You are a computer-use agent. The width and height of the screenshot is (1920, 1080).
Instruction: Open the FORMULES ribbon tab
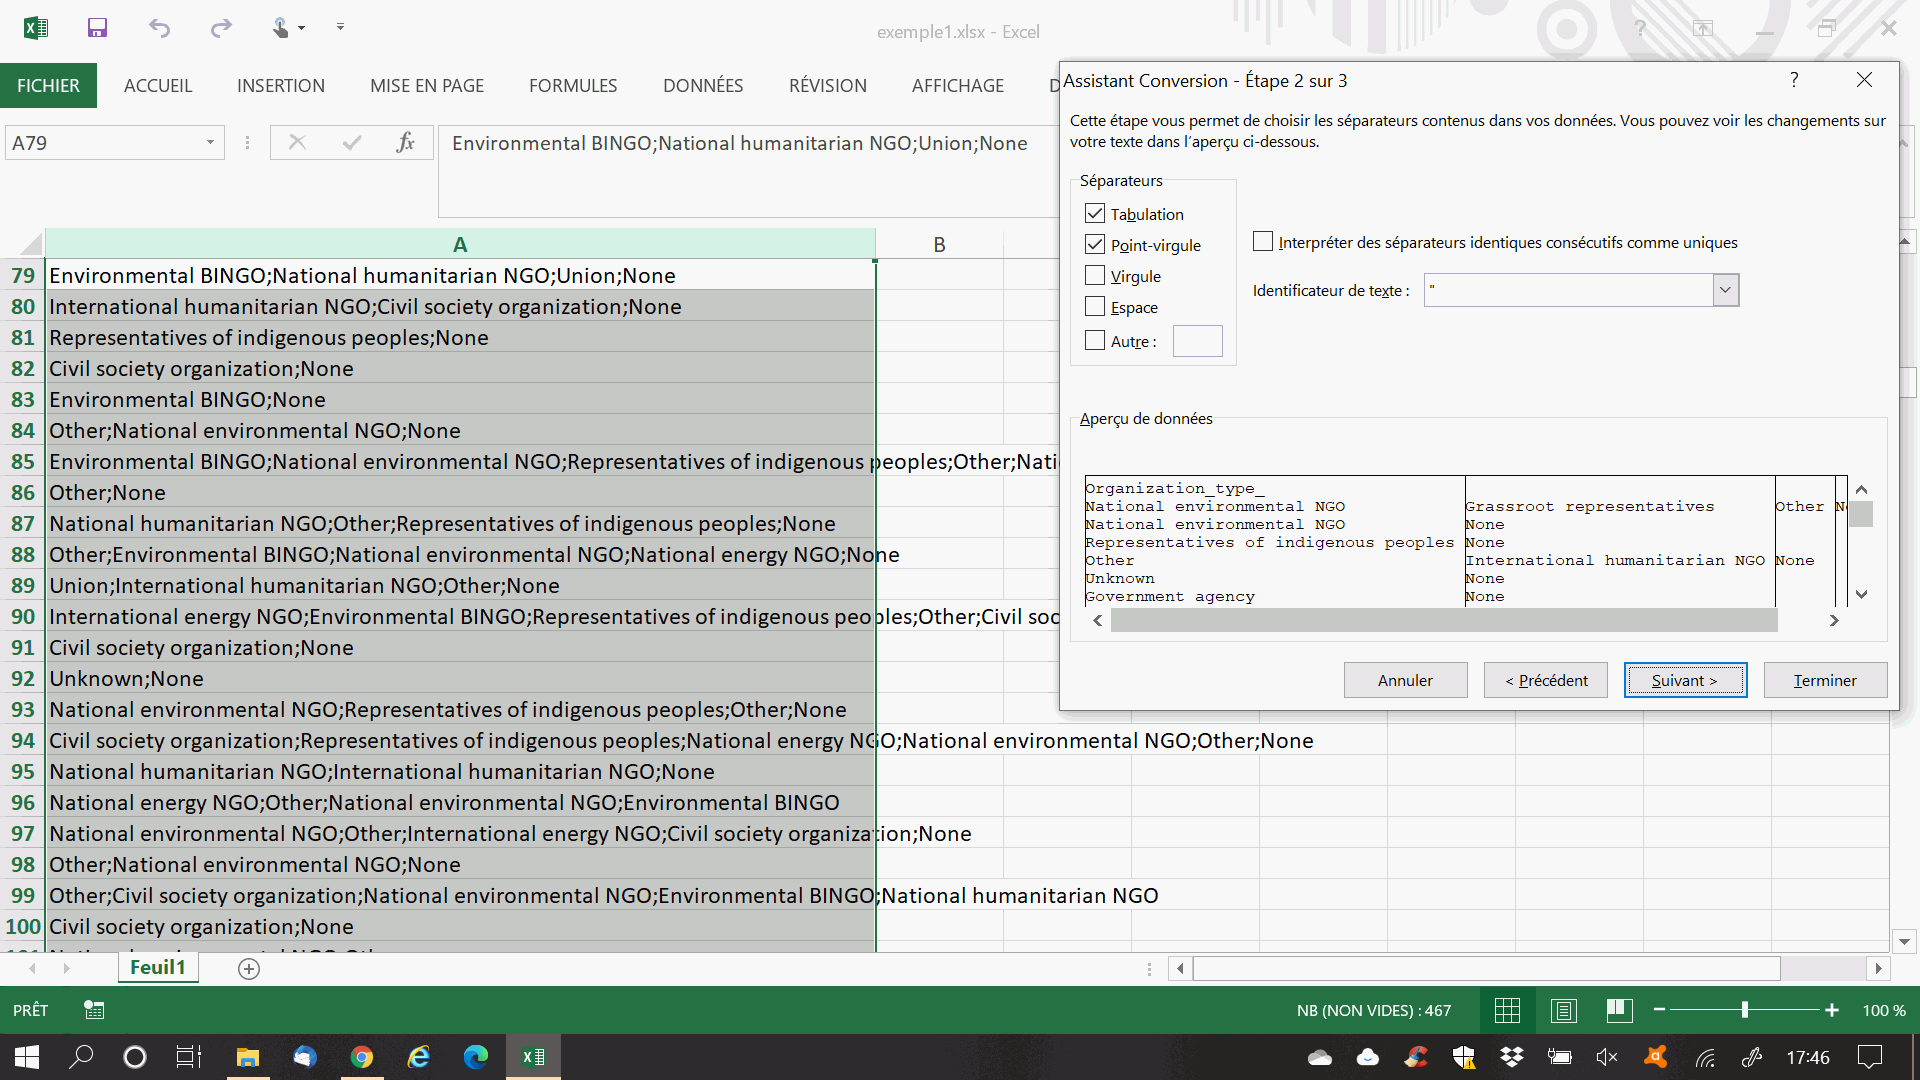(573, 86)
